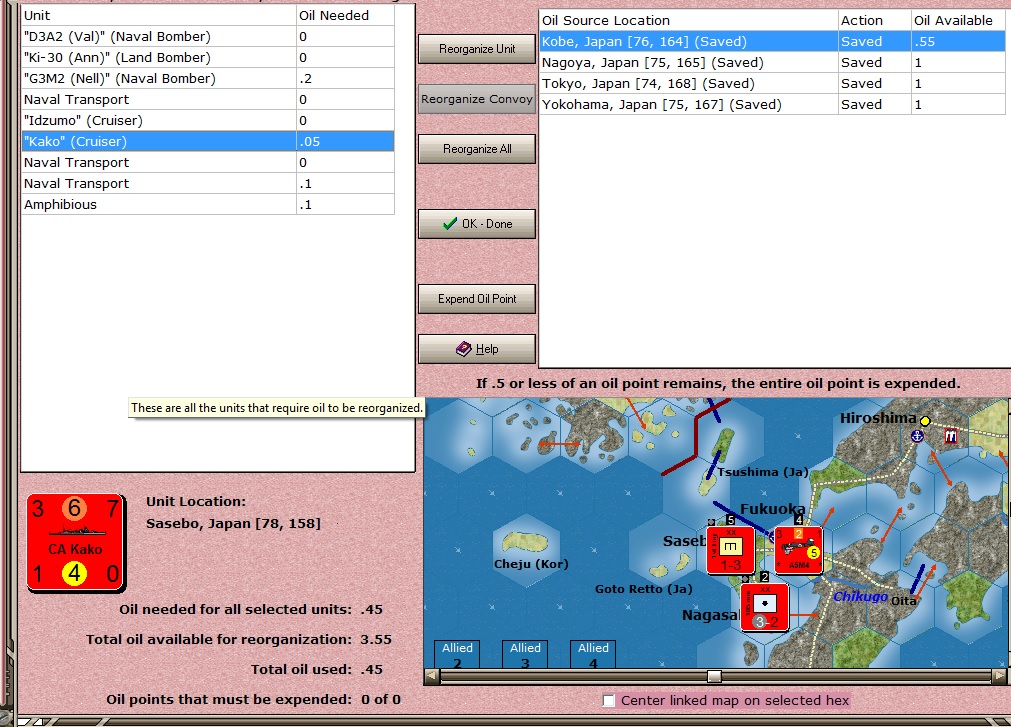Click the Tsushima (Ja) island label
The image size is (1011, 727).
pyautogui.click(x=763, y=472)
